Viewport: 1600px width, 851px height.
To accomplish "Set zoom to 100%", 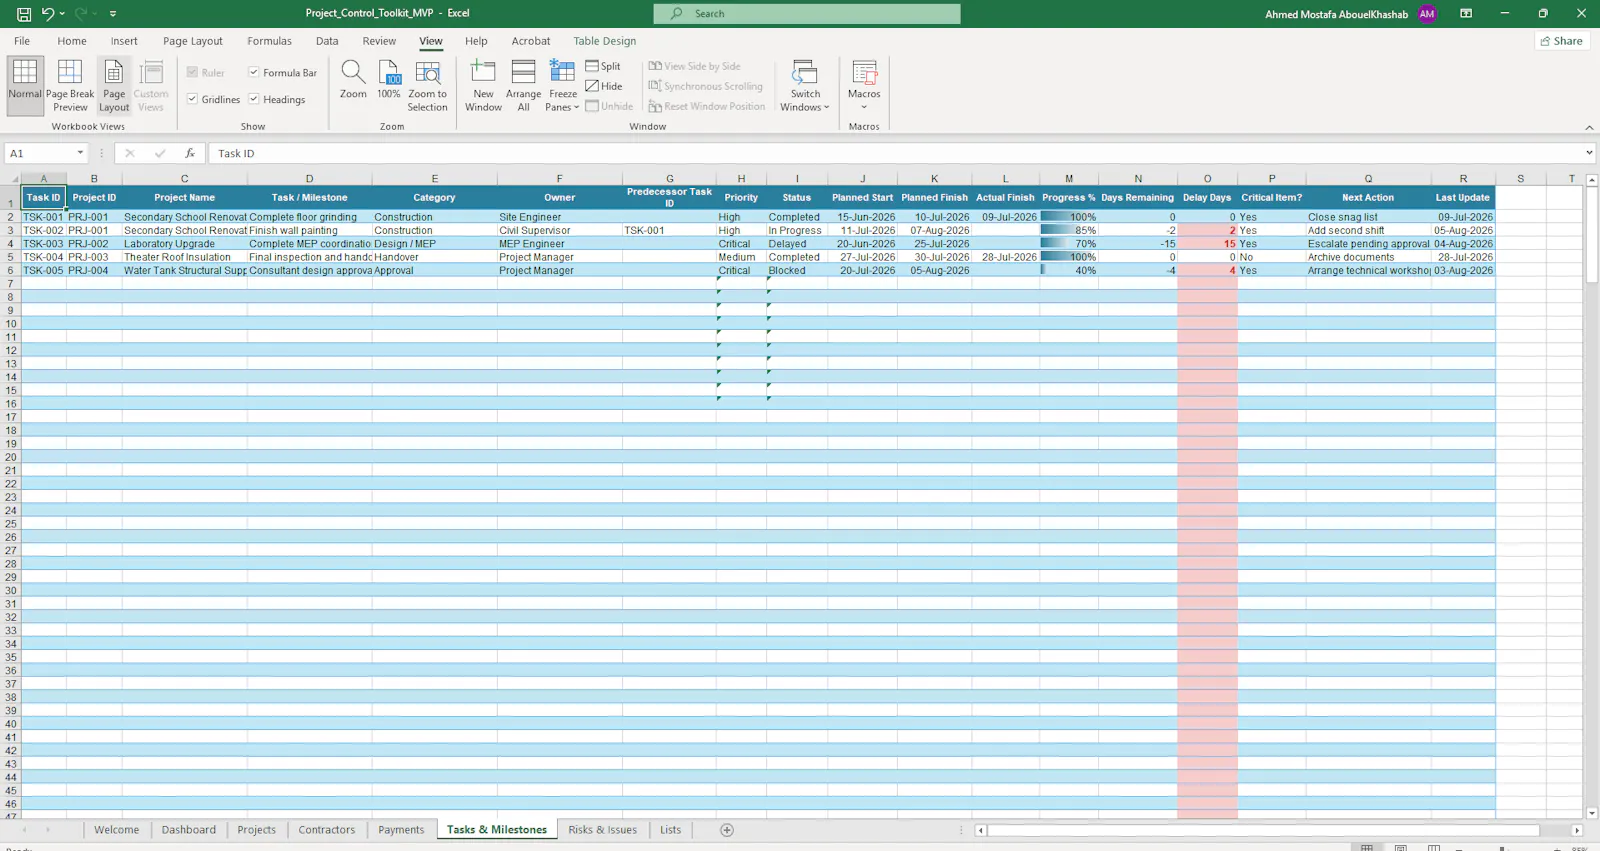I will tap(389, 79).
